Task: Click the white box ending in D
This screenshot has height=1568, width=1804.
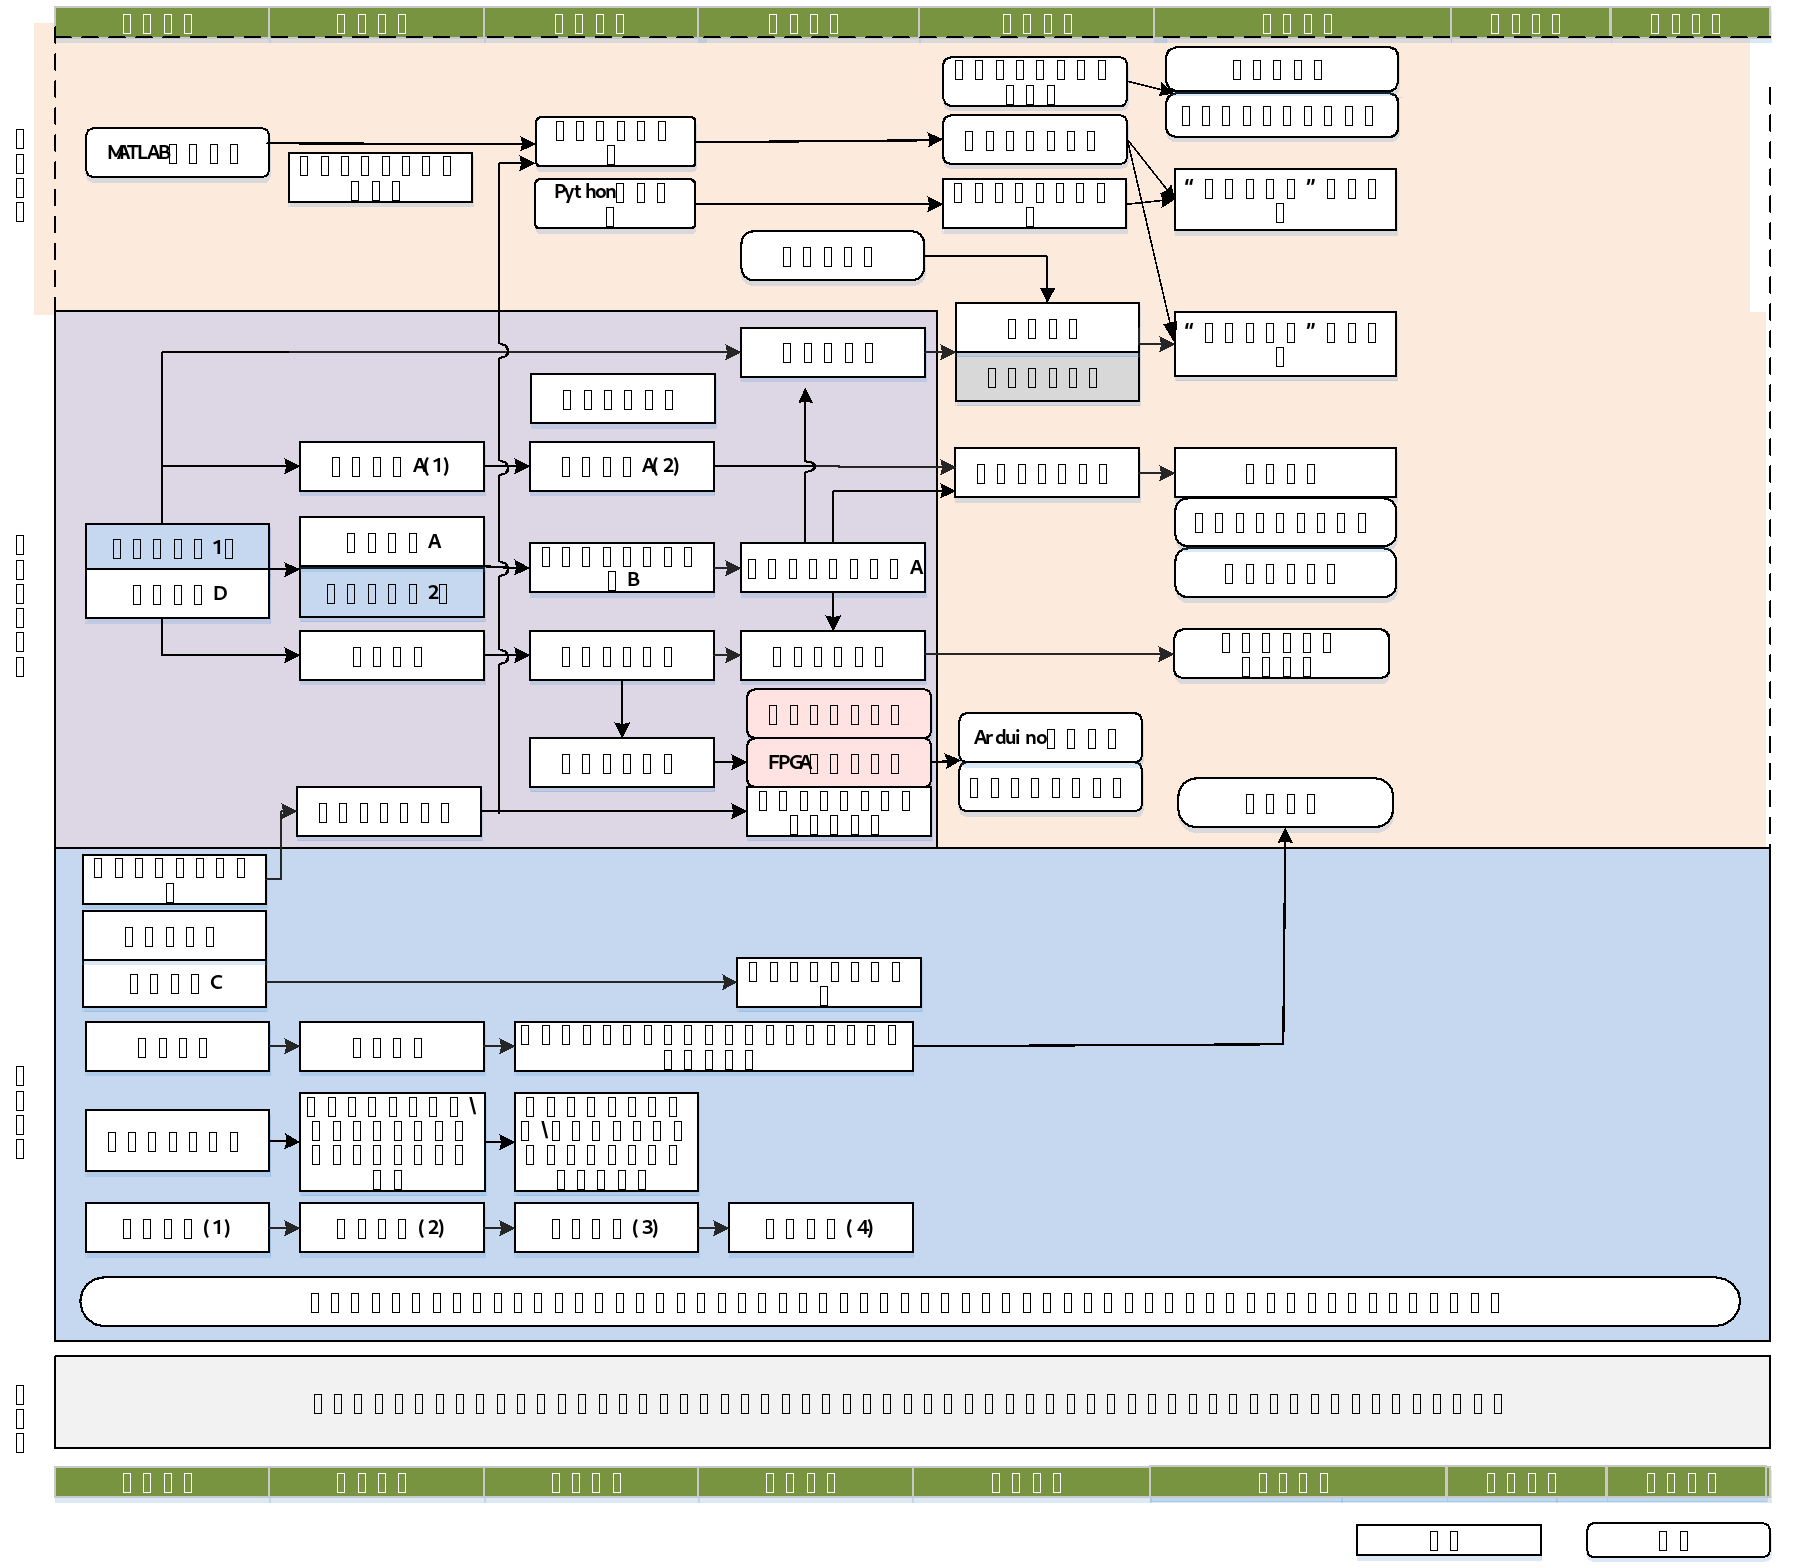Action: (177, 594)
